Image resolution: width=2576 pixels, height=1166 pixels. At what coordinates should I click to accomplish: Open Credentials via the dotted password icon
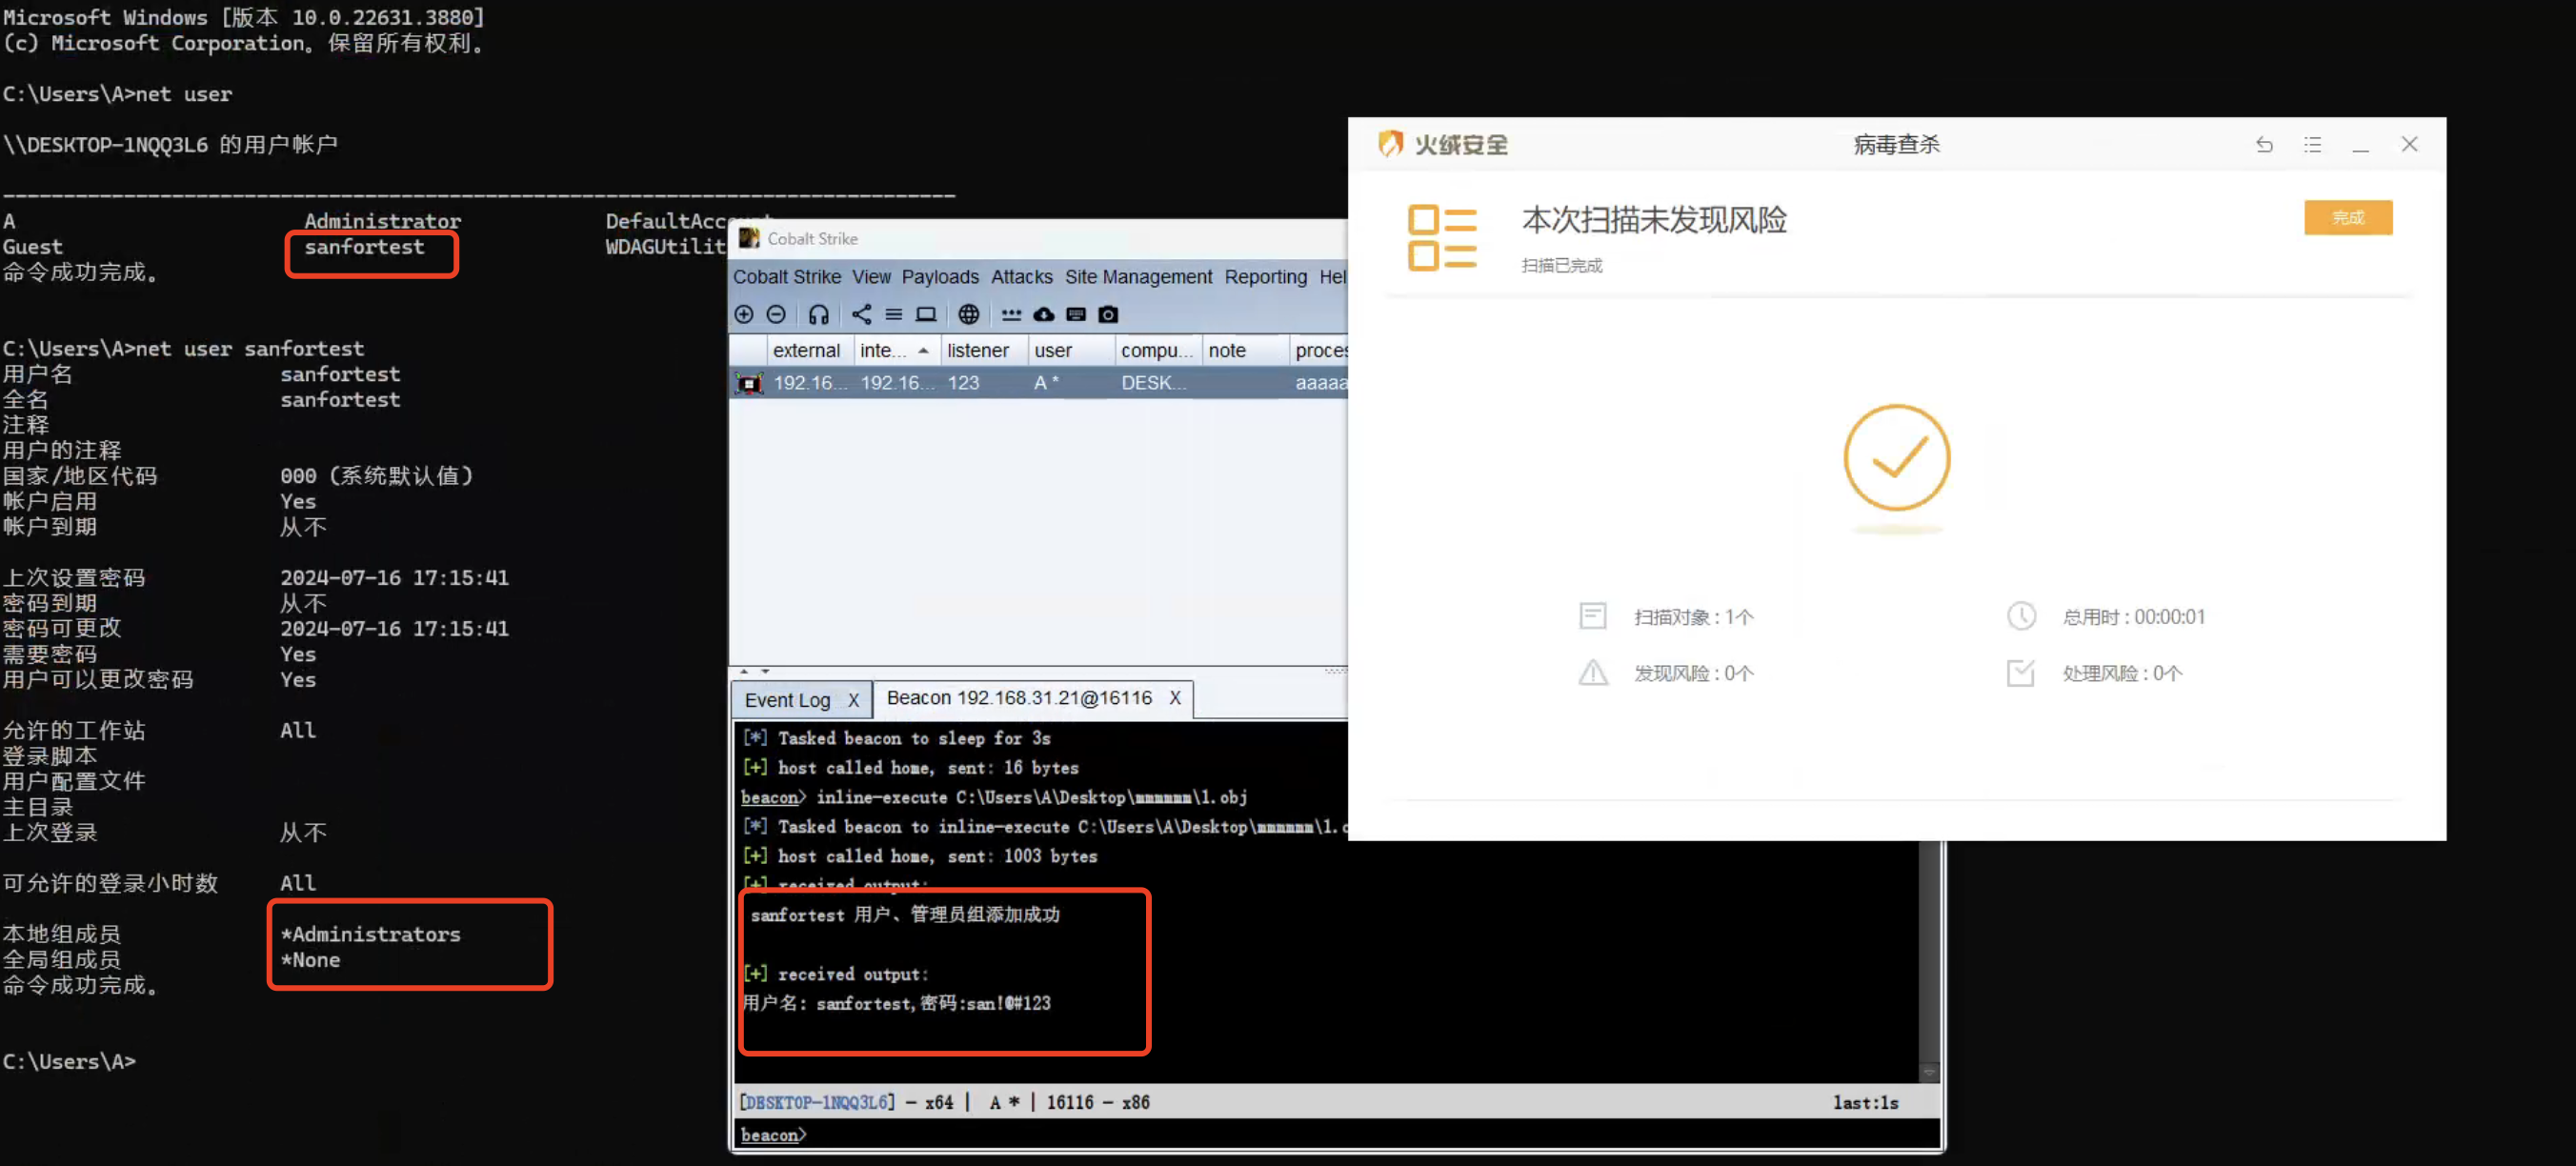click(x=1011, y=314)
